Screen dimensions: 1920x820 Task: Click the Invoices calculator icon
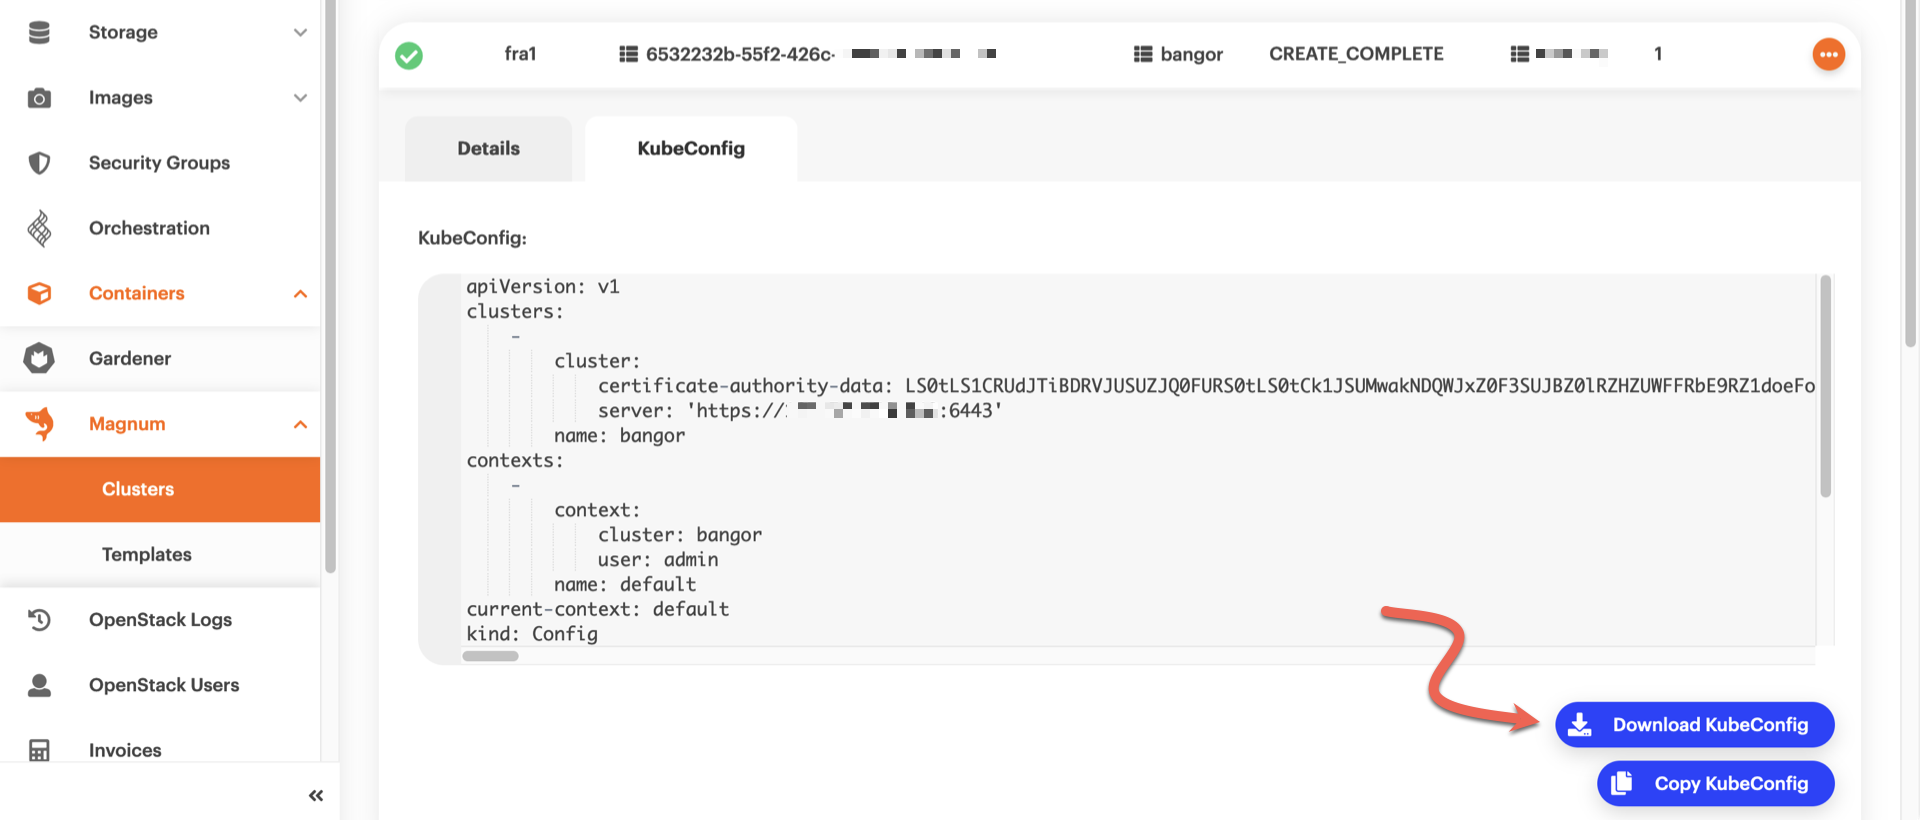tap(39, 750)
